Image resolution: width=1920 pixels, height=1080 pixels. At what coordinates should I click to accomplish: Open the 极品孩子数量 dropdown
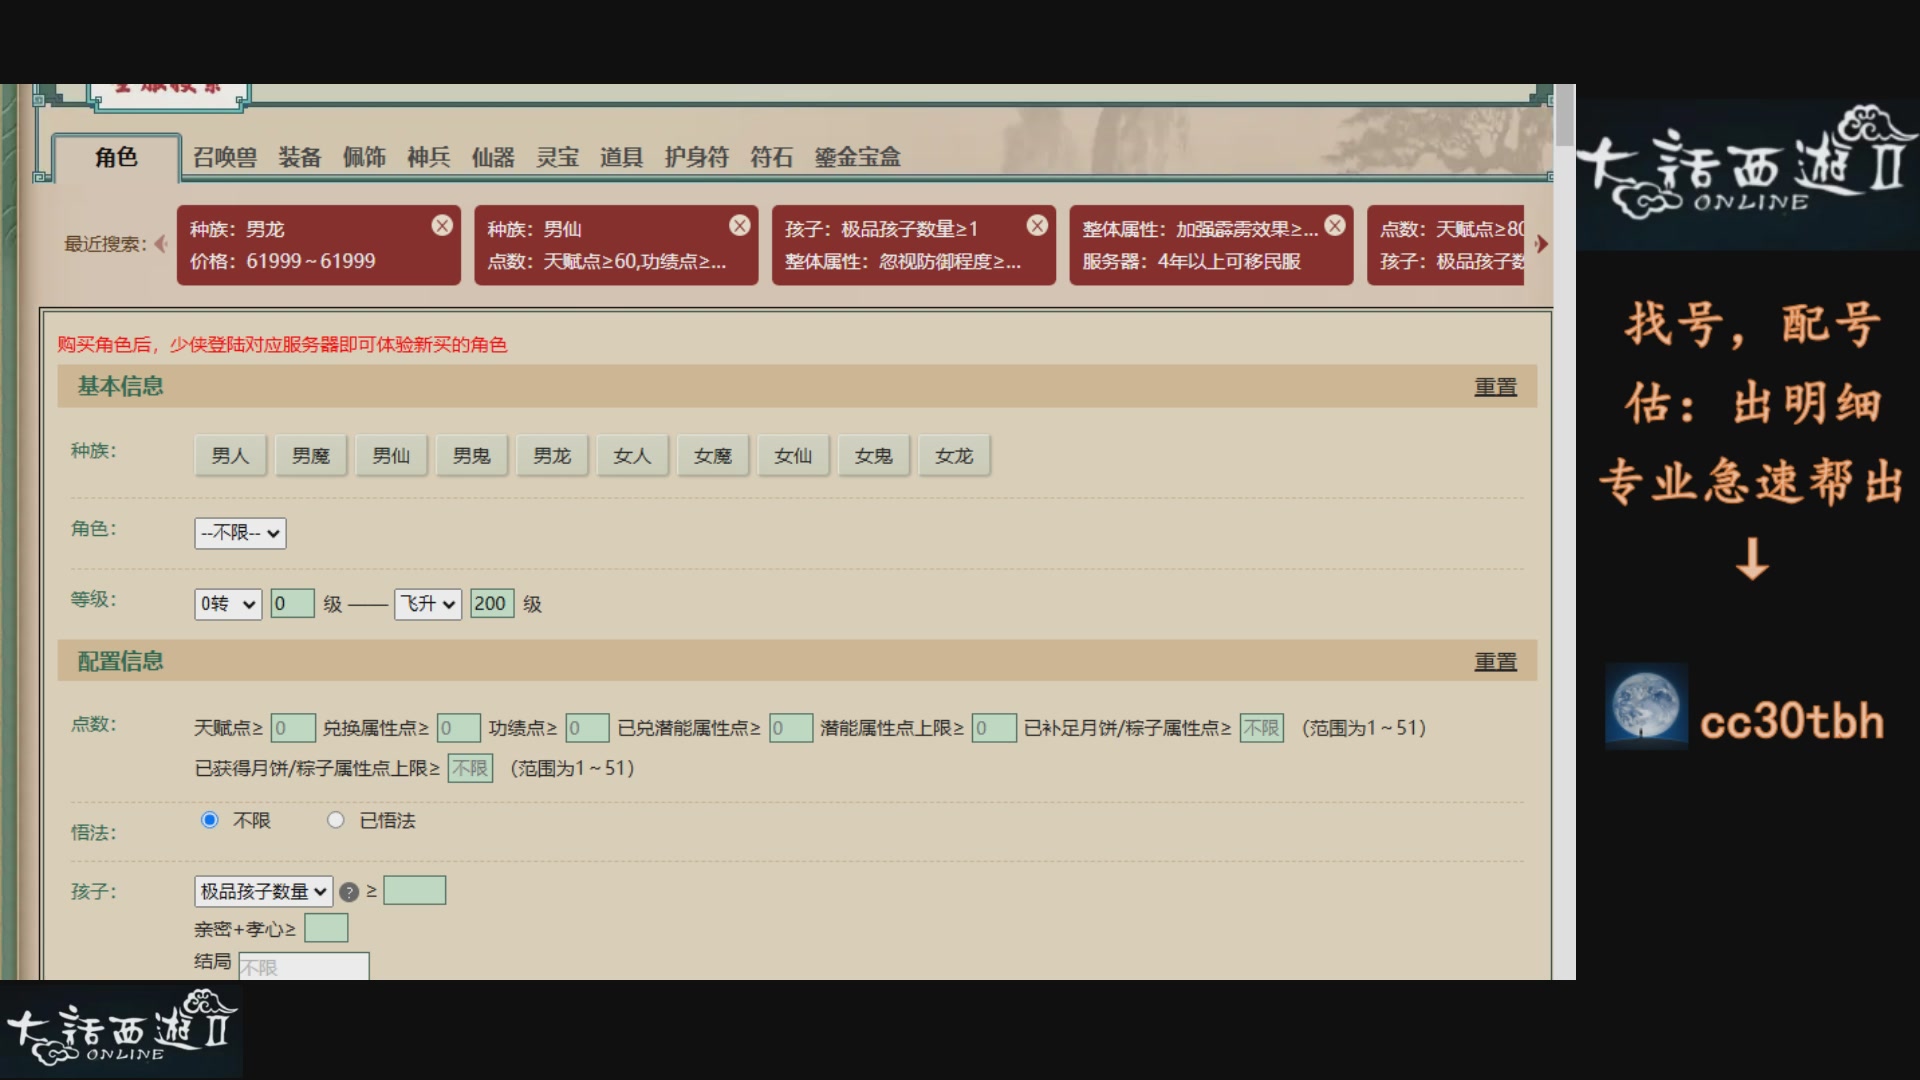pos(264,891)
